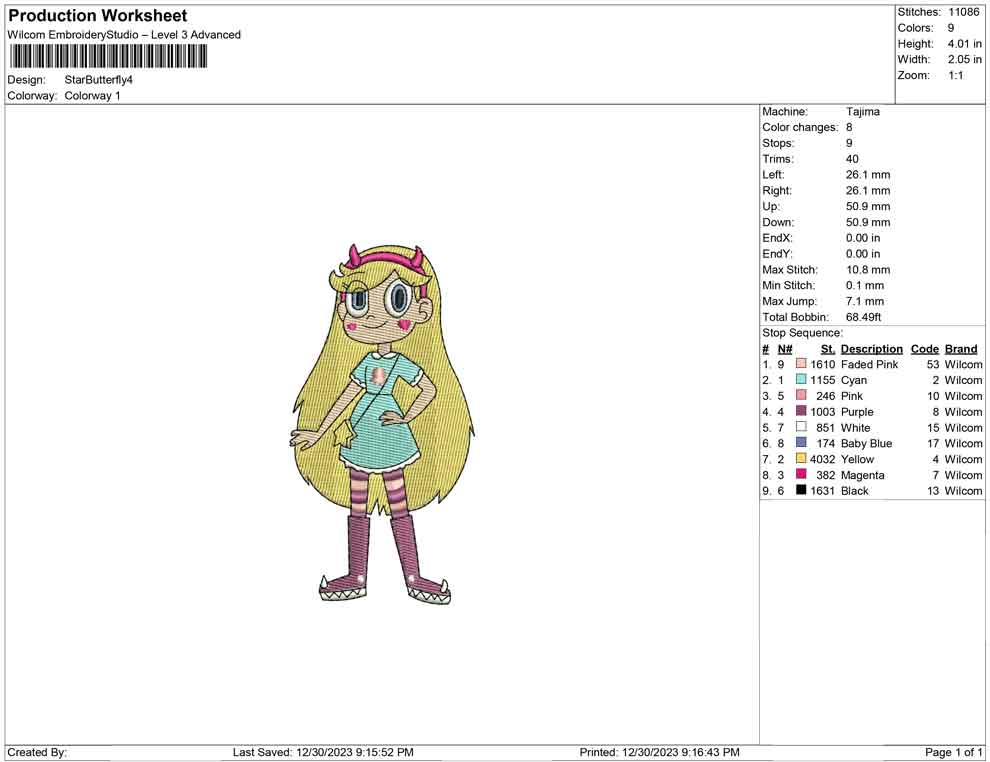The width and height of the screenshot is (990, 762).
Task: Click the Trims value '40'
Action: click(x=852, y=159)
